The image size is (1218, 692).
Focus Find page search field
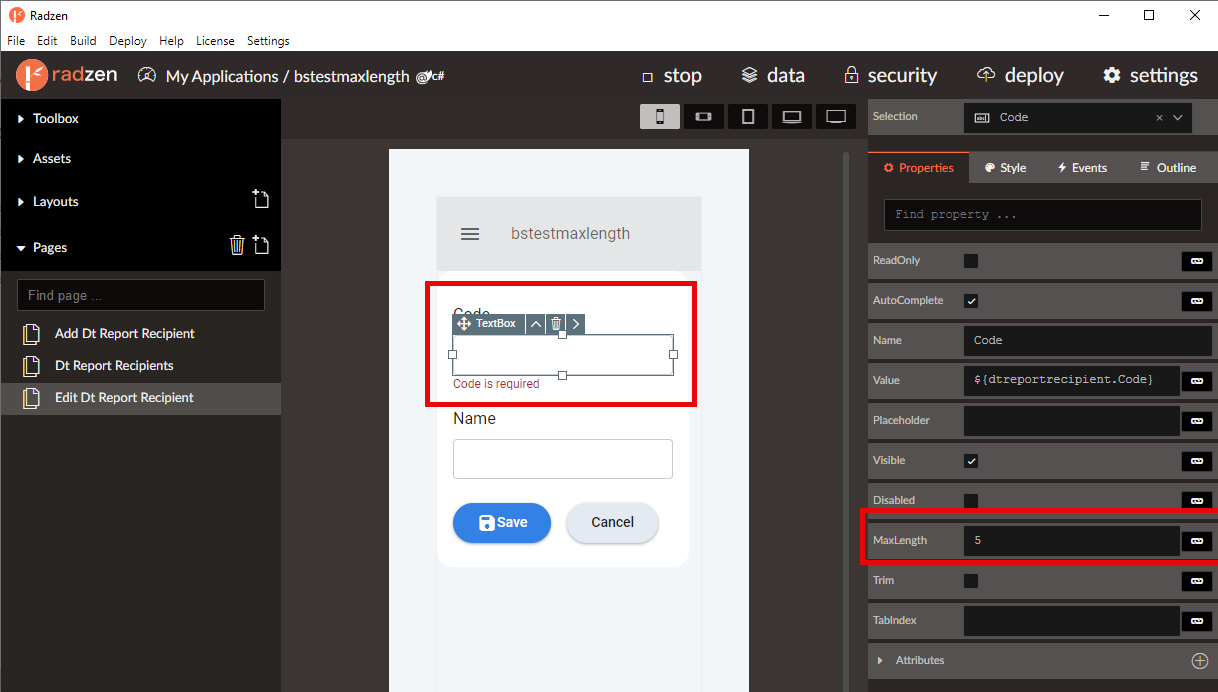coord(141,295)
